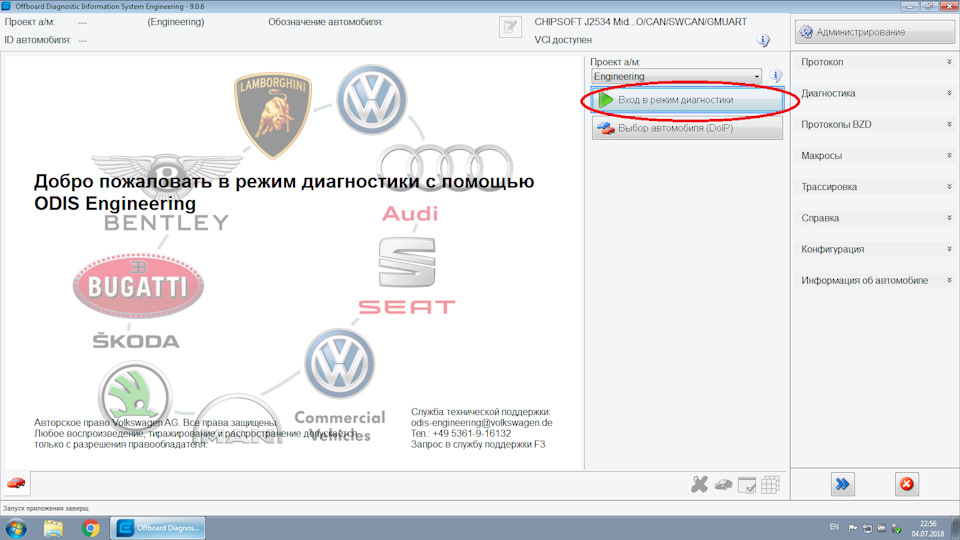Expand the Конфигурация section

coord(876,249)
